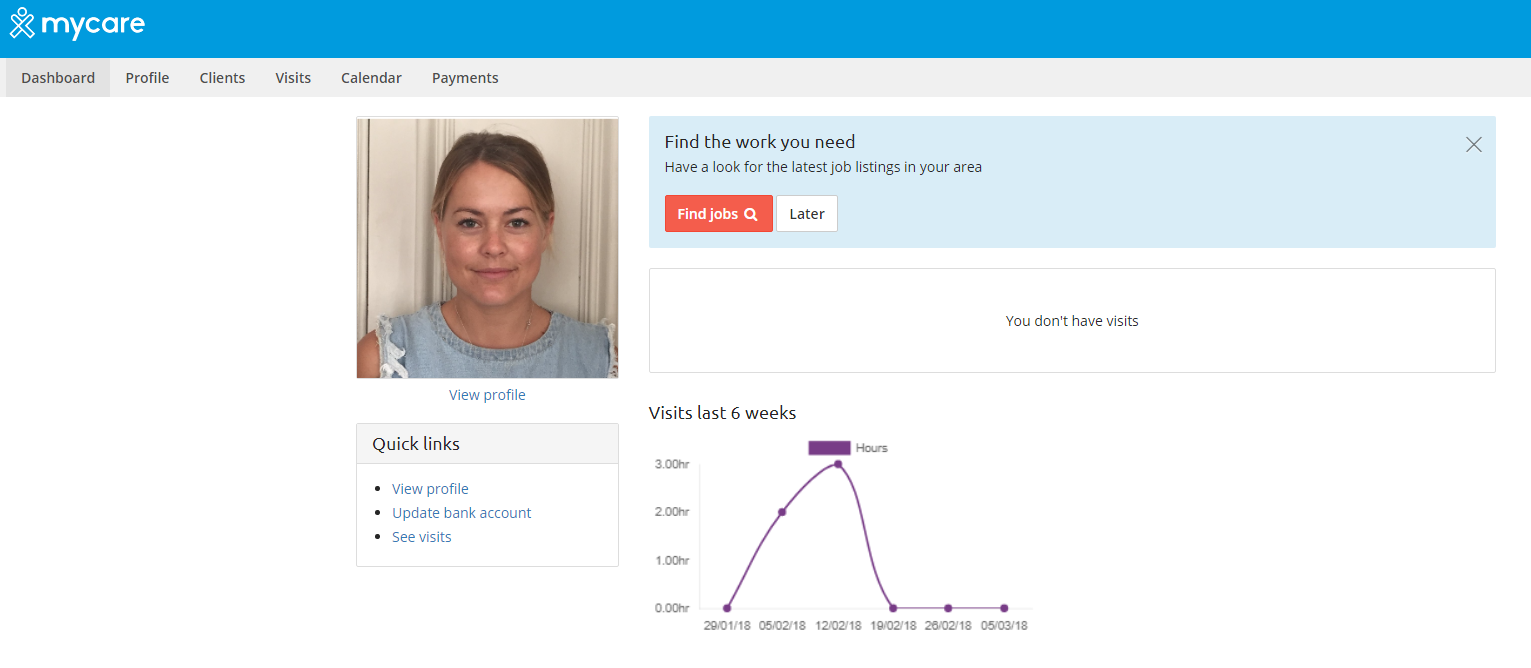The width and height of the screenshot is (1531, 668).
Task: Click the 05/03/18 data point
Action: (x=1004, y=608)
